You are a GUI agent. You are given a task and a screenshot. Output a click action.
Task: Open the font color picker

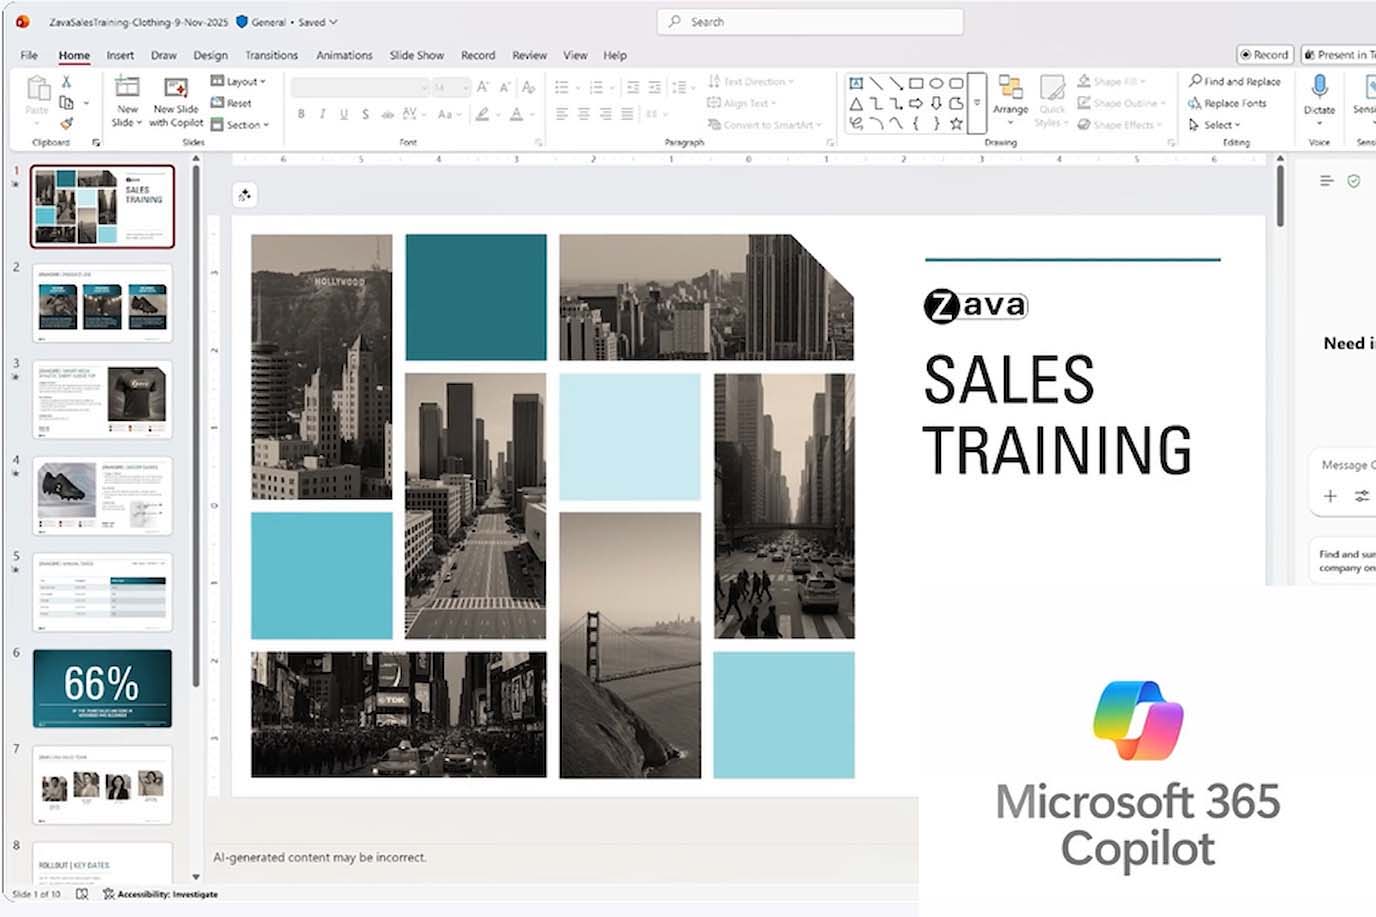pos(517,115)
